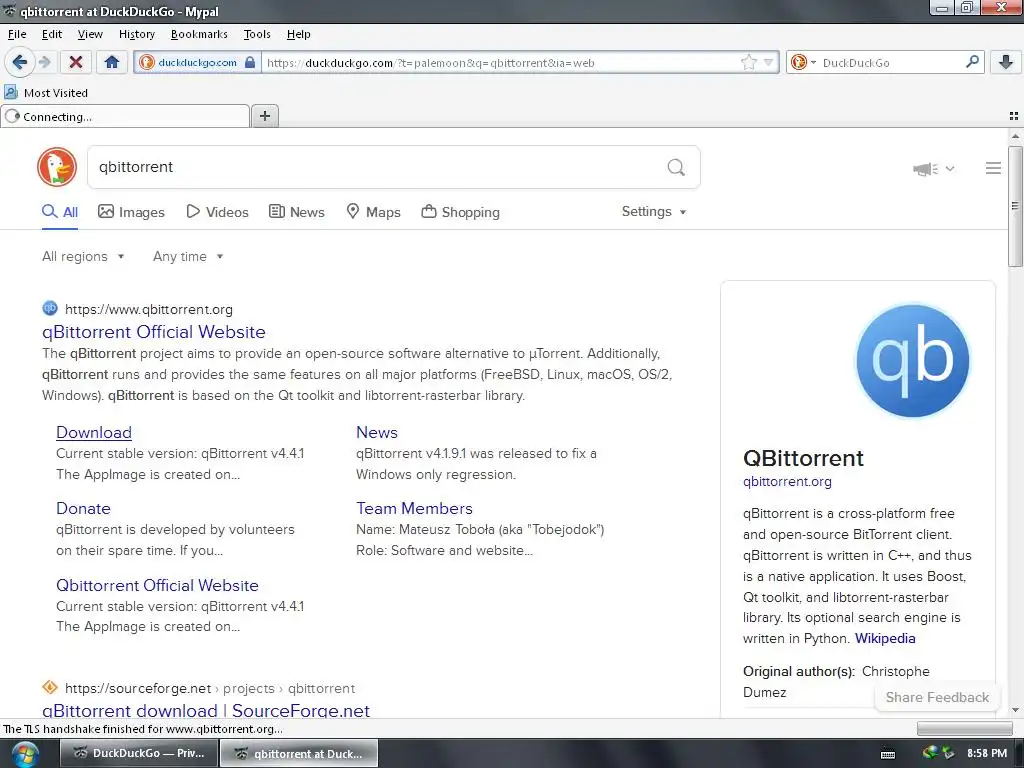This screenshot has width=1024, height=768.
Task: Open the View menu
Action: click(89, 34)
